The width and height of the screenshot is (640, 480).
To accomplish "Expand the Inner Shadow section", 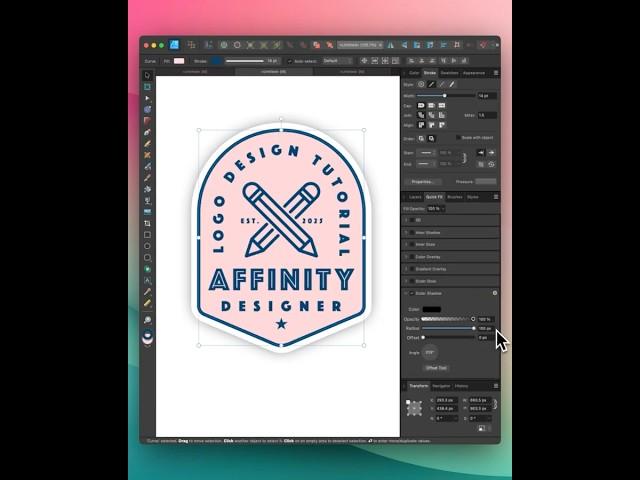I will click(x=406, y=232).
